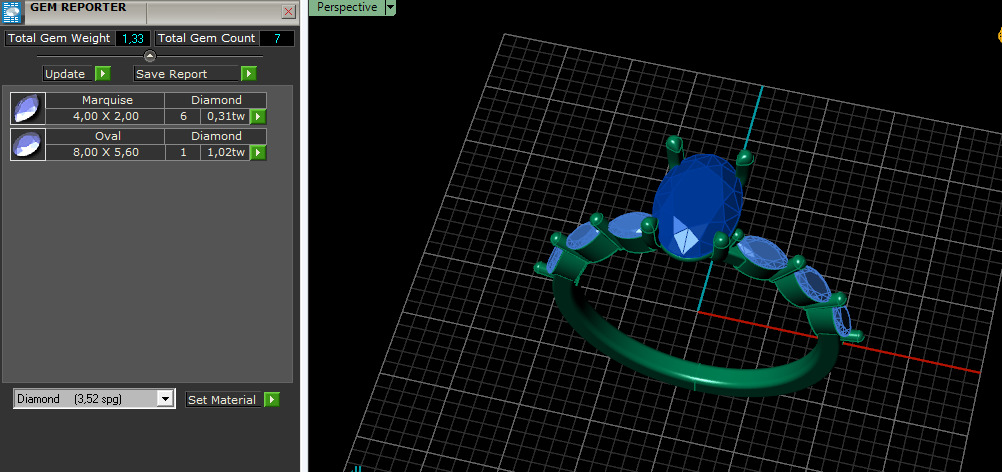This screenshot has width=1002, height=472.
Task: Click the 0,31tw weight cell
Action: point(225,116)
